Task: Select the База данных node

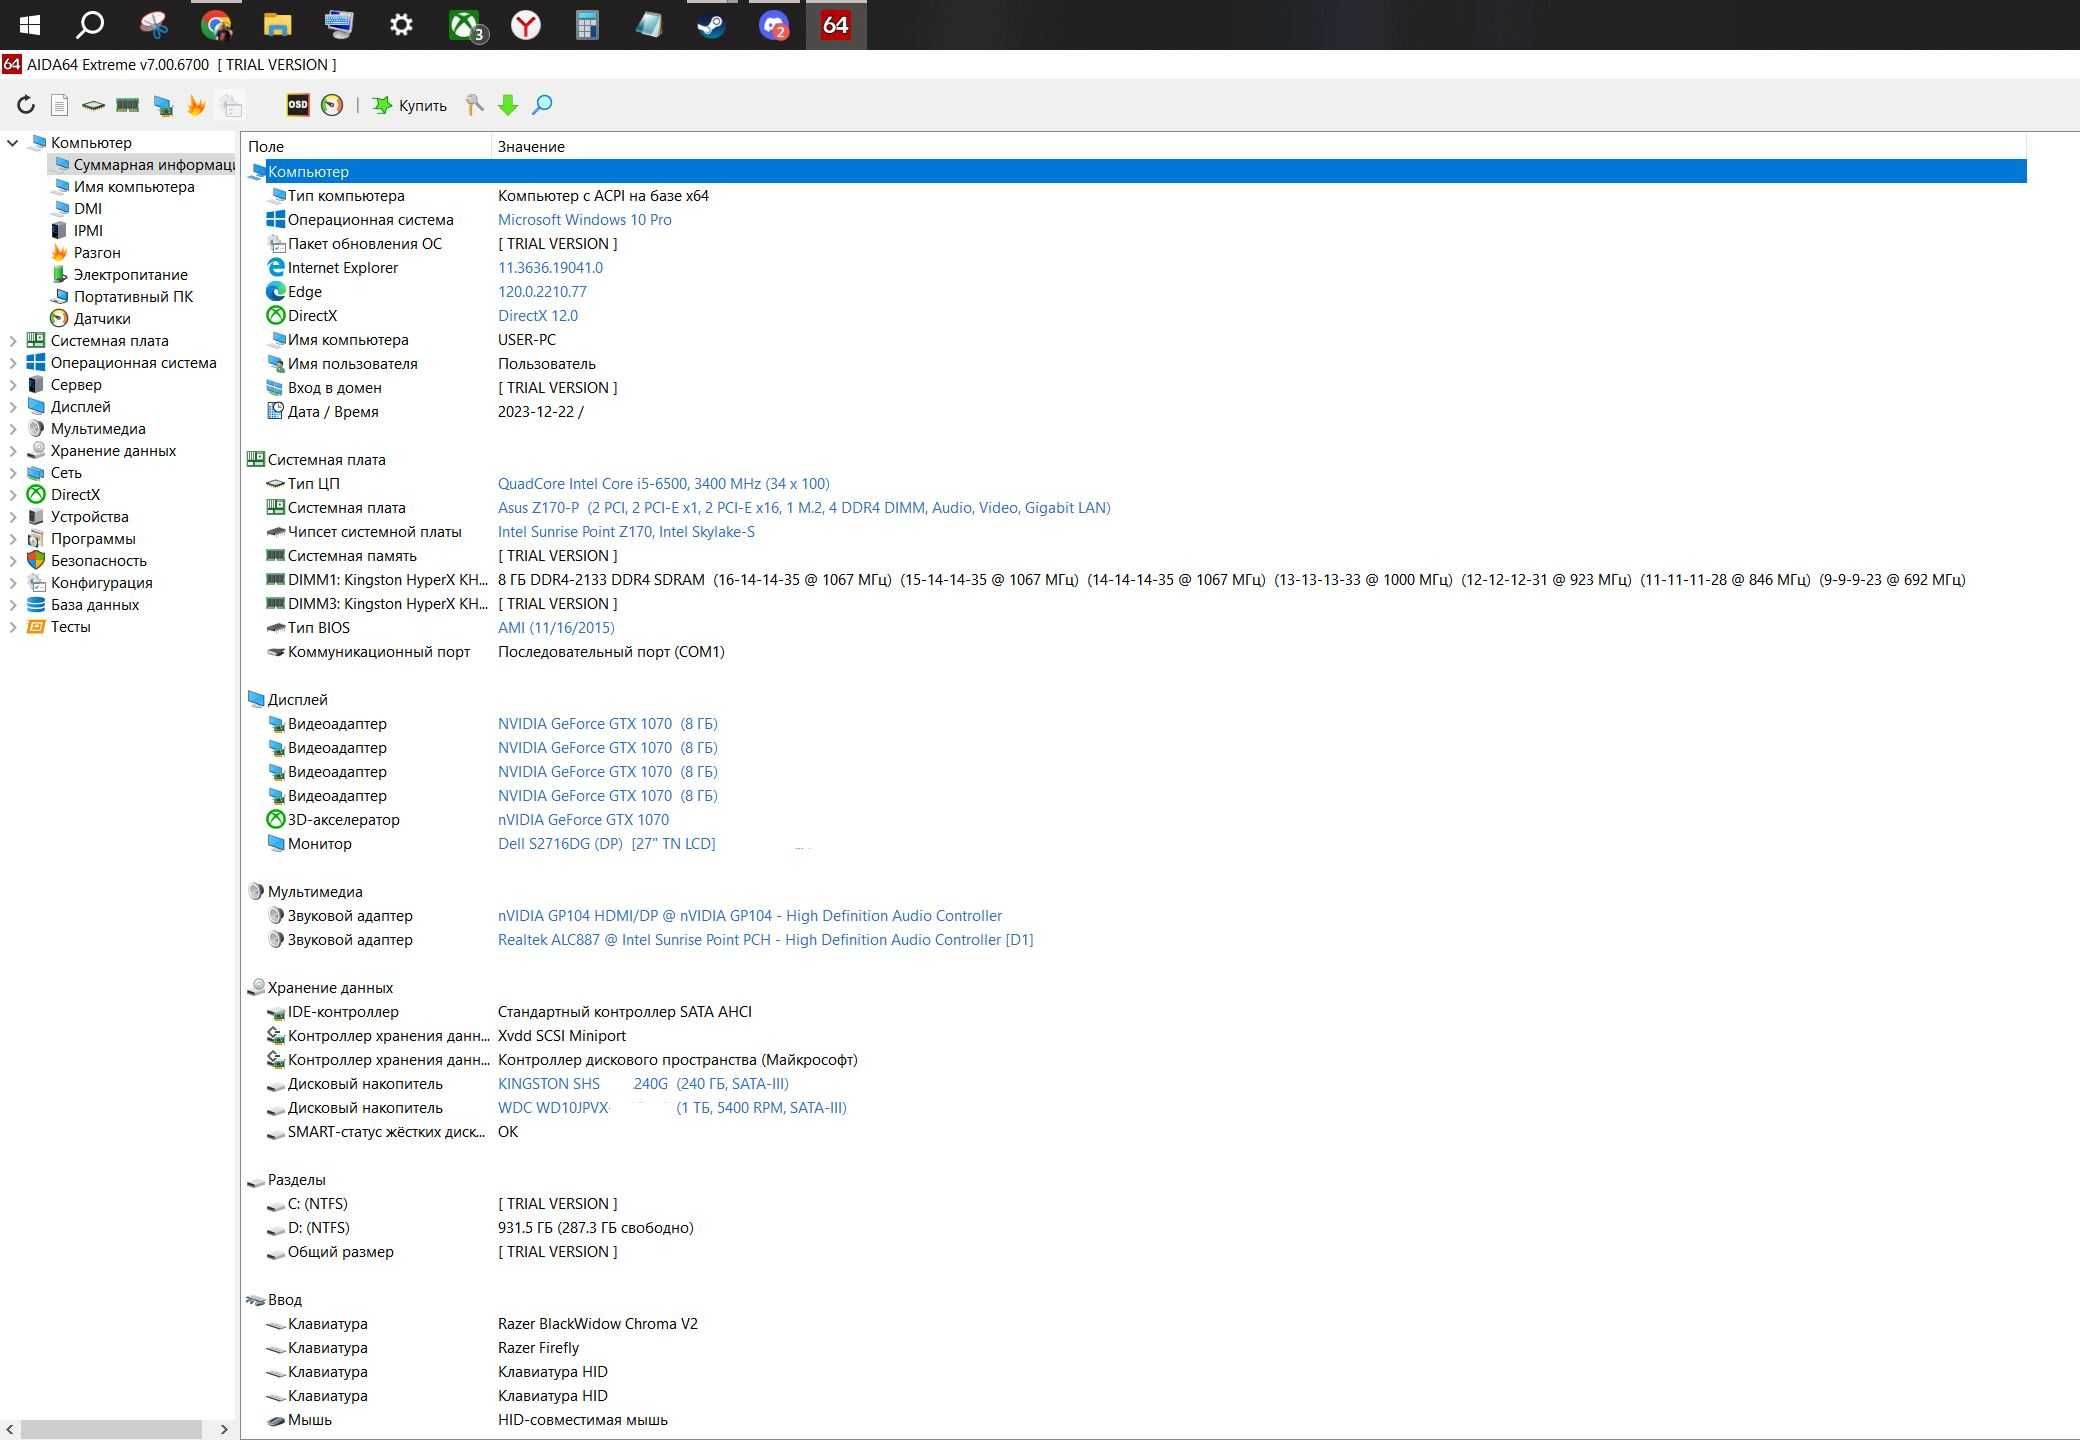Action: coord(95,605)
